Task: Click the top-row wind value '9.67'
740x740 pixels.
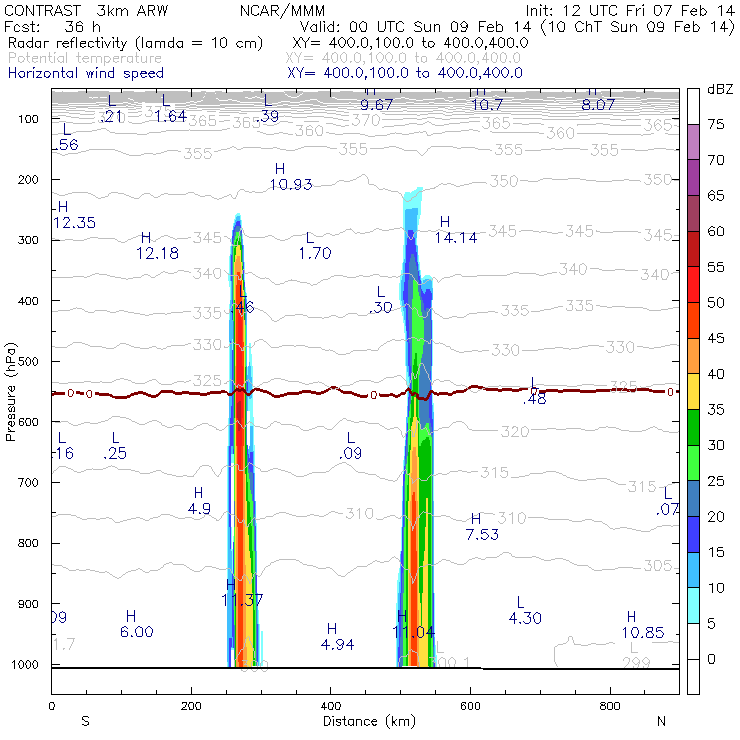Action: pos(376,105)
